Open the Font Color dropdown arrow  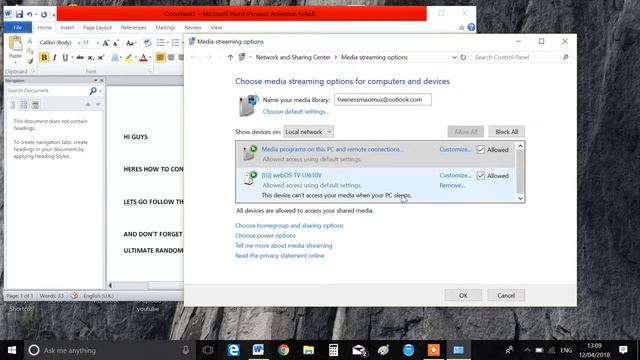[x=150, y=58]
